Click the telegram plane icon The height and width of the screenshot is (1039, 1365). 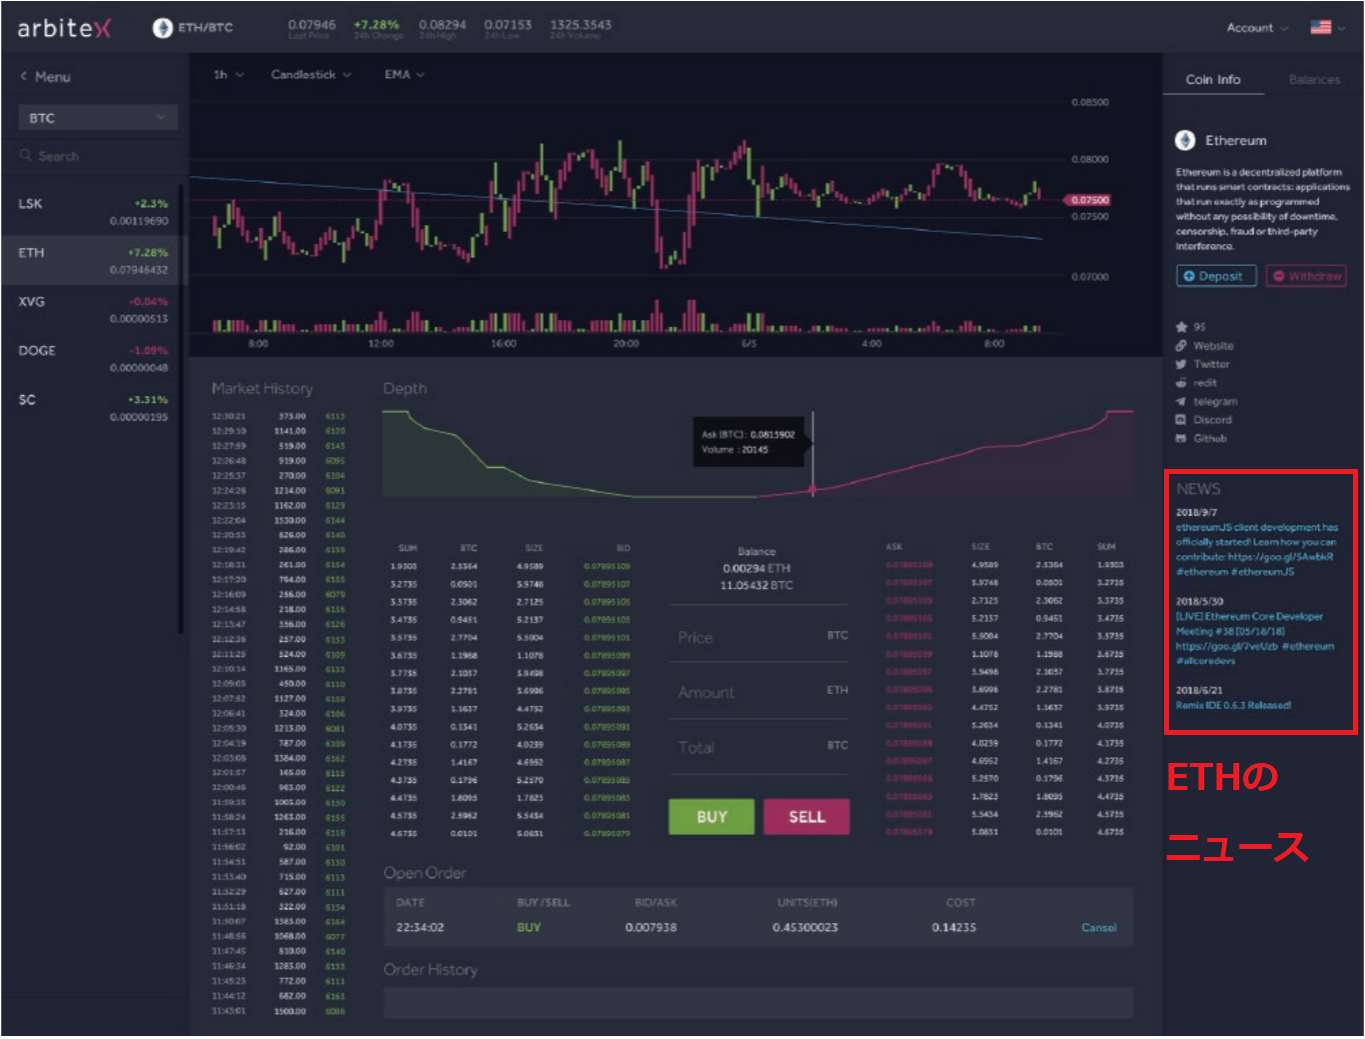click(1181, 401)
